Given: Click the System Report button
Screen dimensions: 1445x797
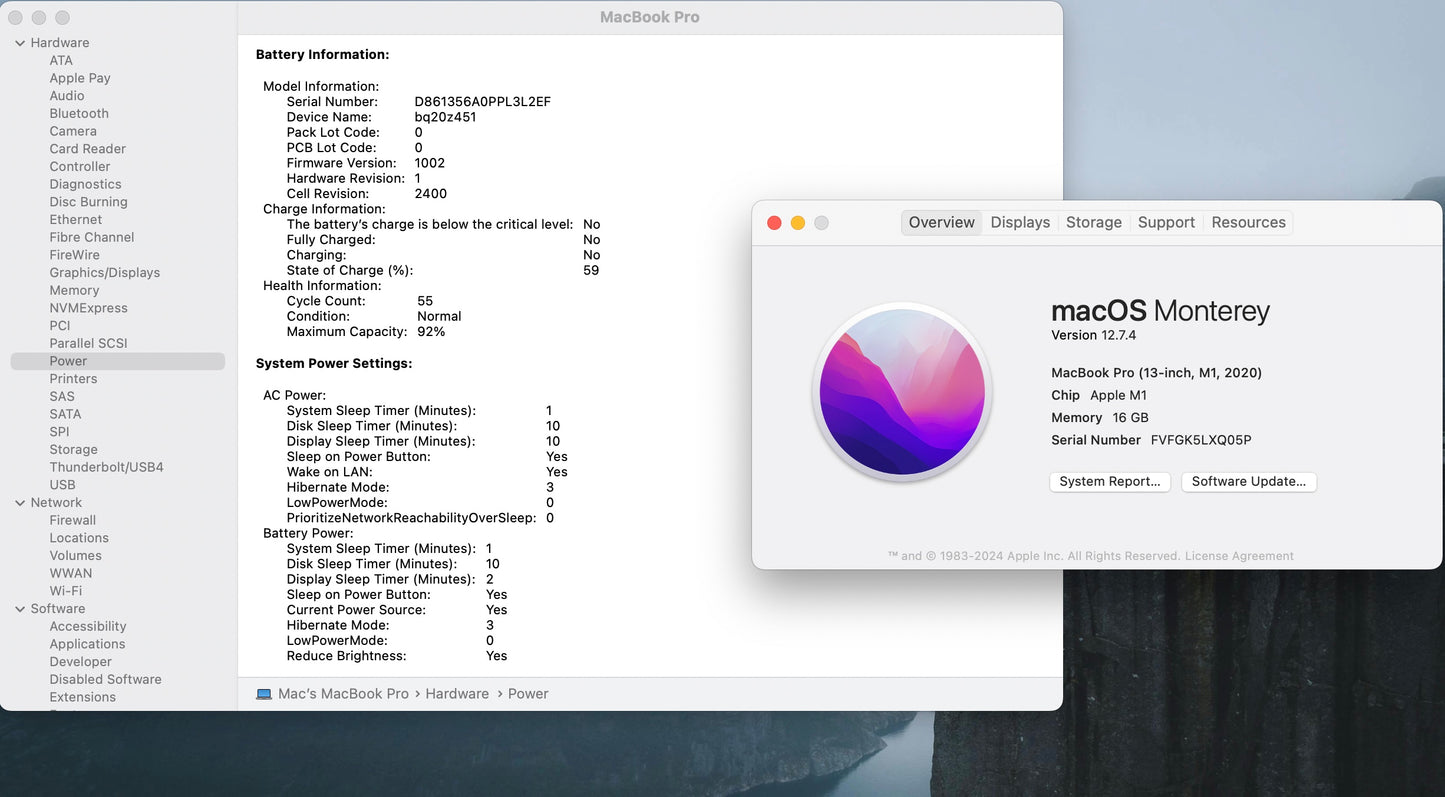Looking at the screenshot, I should tap(1109, 482).
